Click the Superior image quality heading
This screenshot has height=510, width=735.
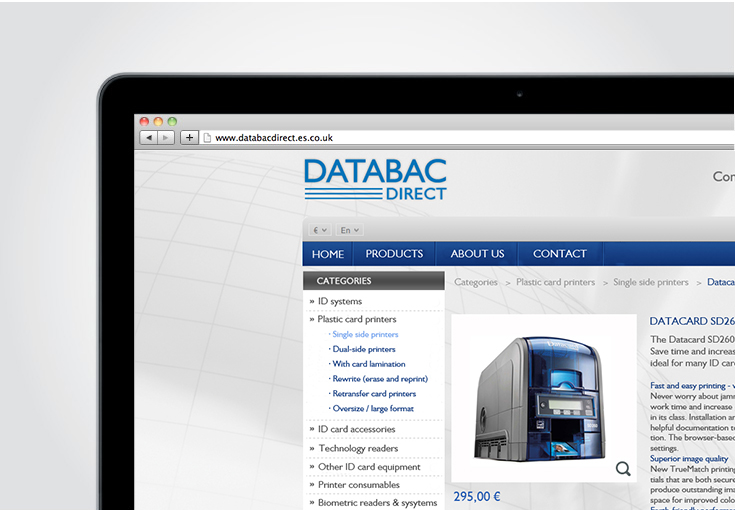pos(689,459)
